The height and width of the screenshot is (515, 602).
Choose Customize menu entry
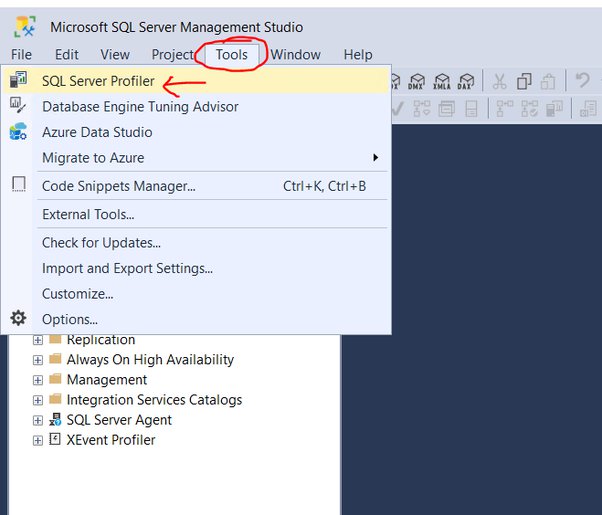196,294
